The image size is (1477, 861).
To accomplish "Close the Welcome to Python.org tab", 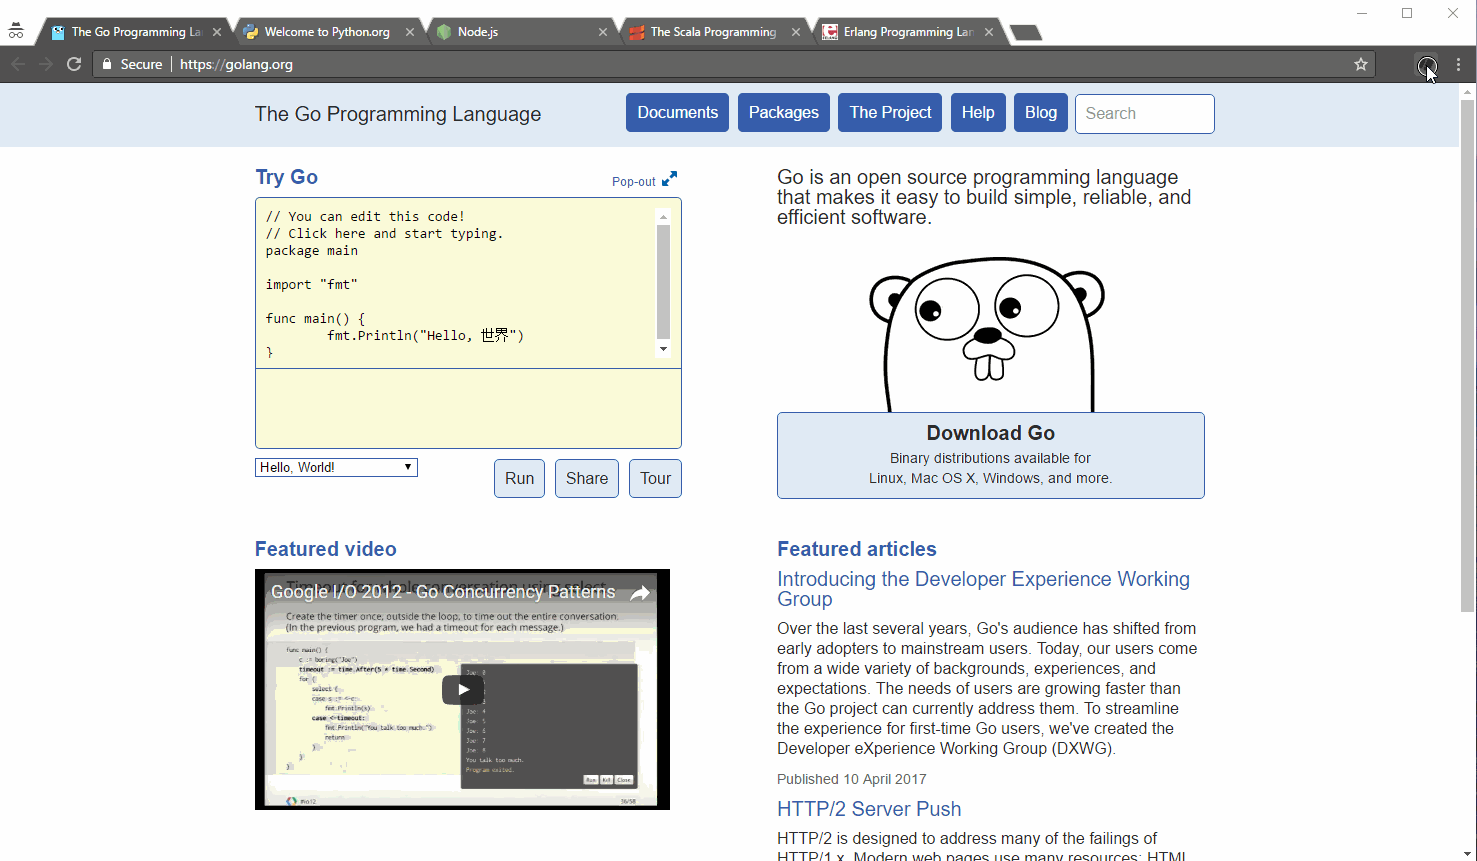I will (410, 32).
